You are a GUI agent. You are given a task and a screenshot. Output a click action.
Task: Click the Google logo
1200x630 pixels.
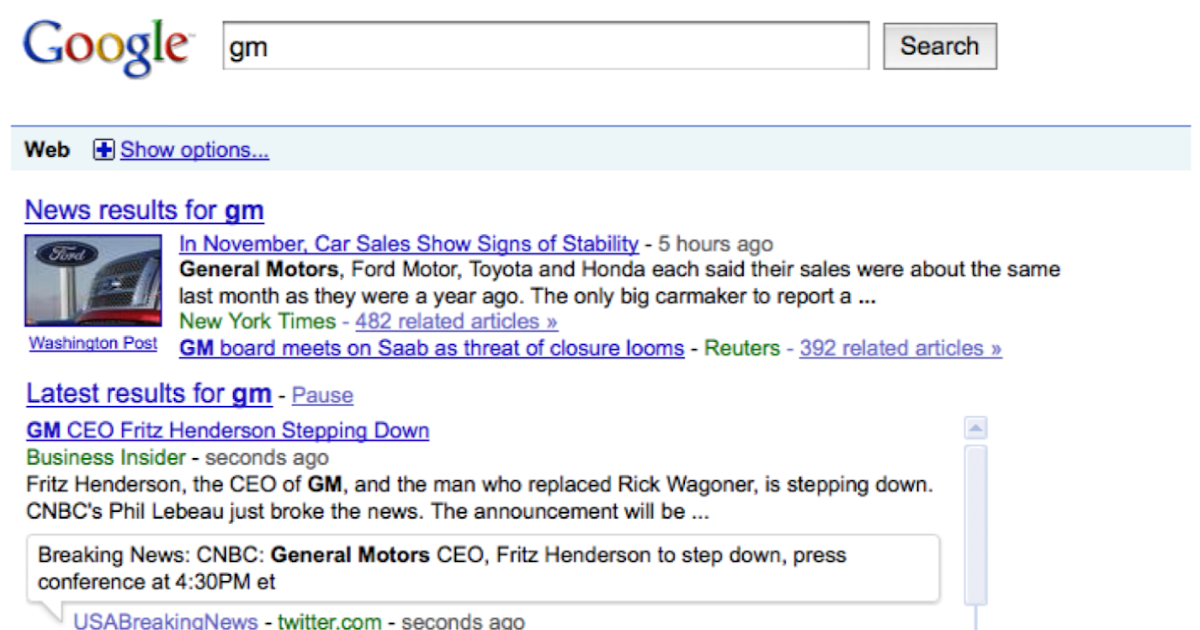pos(107,46)
